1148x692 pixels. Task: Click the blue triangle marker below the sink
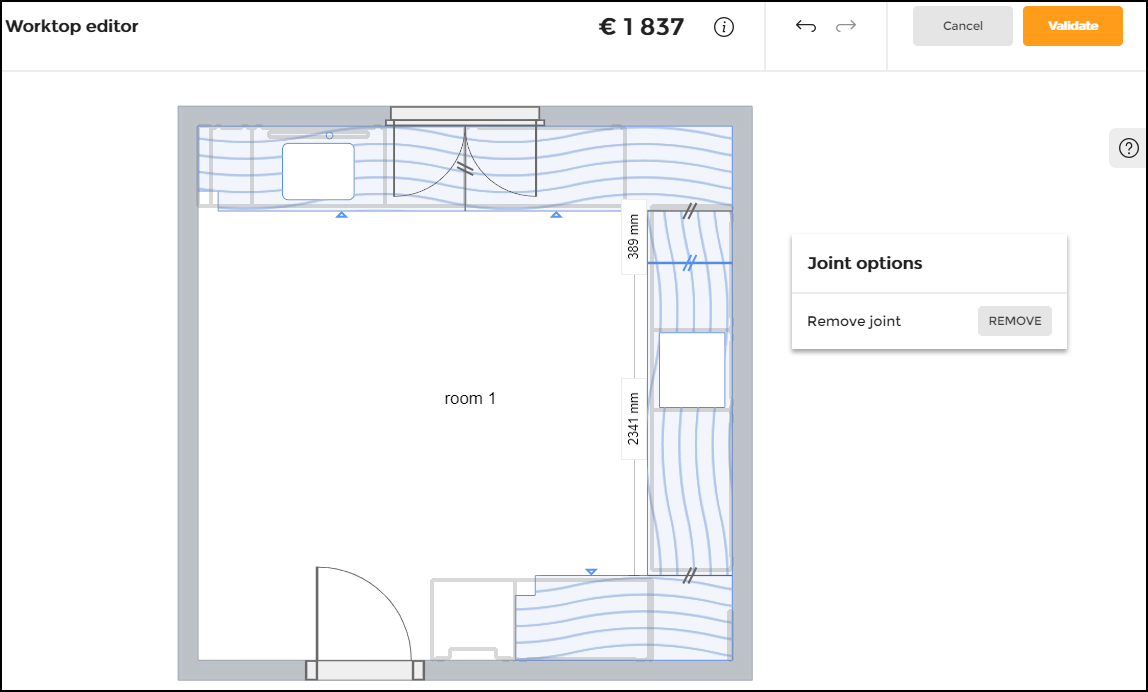pos(341,214)
